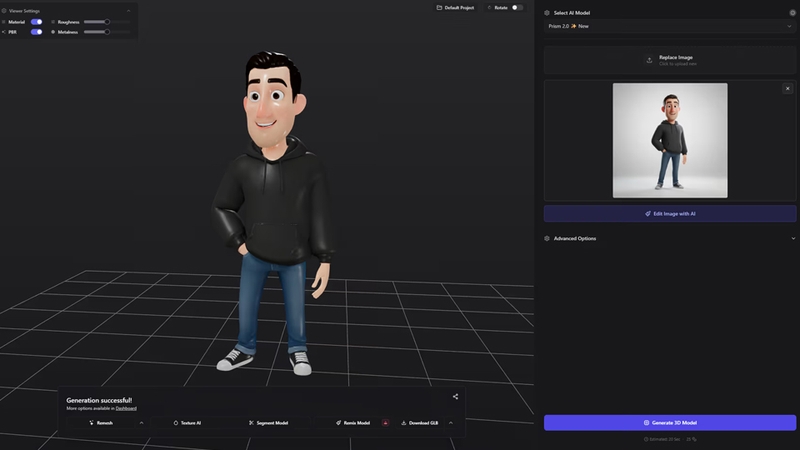
Task: Toggle the PBR switch off
Action: click(37, 32)
